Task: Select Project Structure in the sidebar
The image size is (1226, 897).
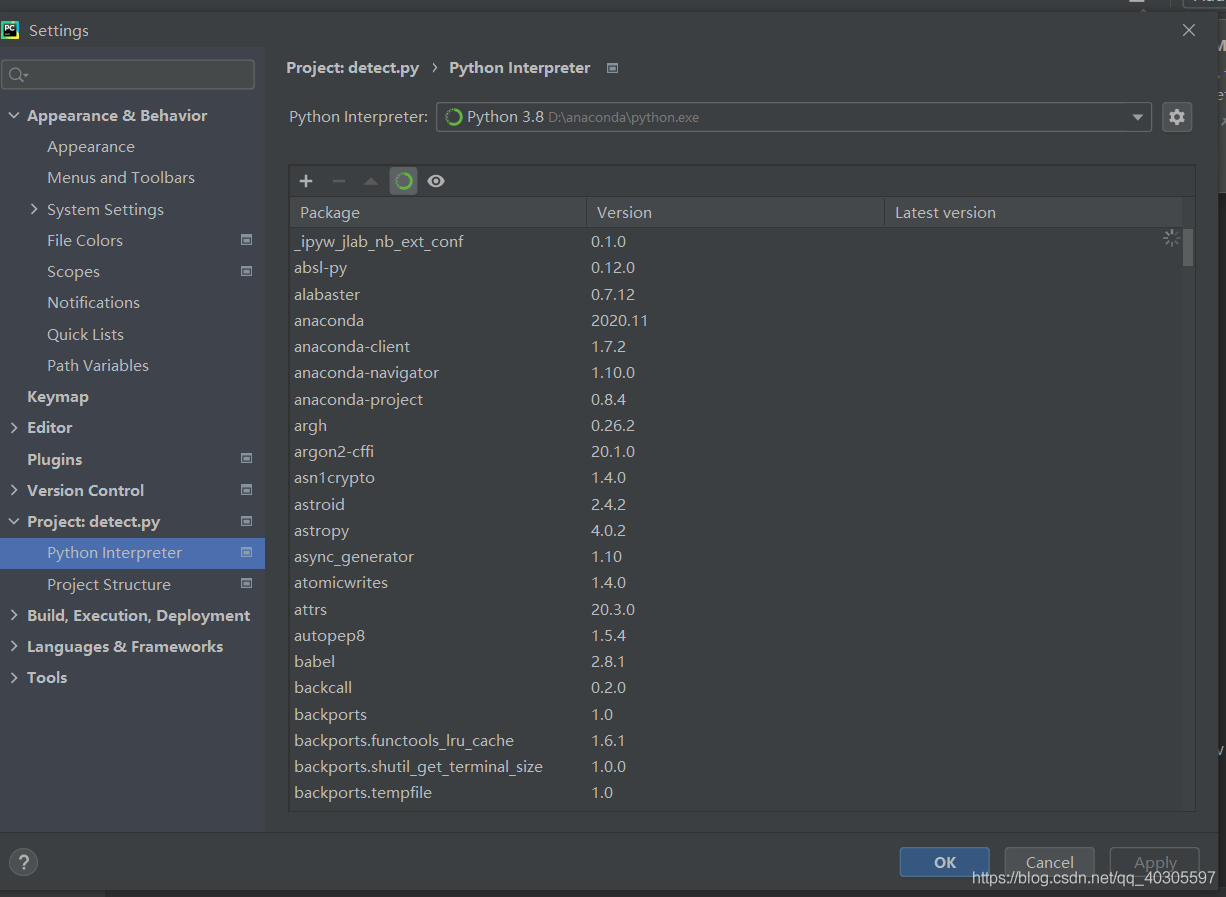Action: pyautogui.click(x=109, y=584)
